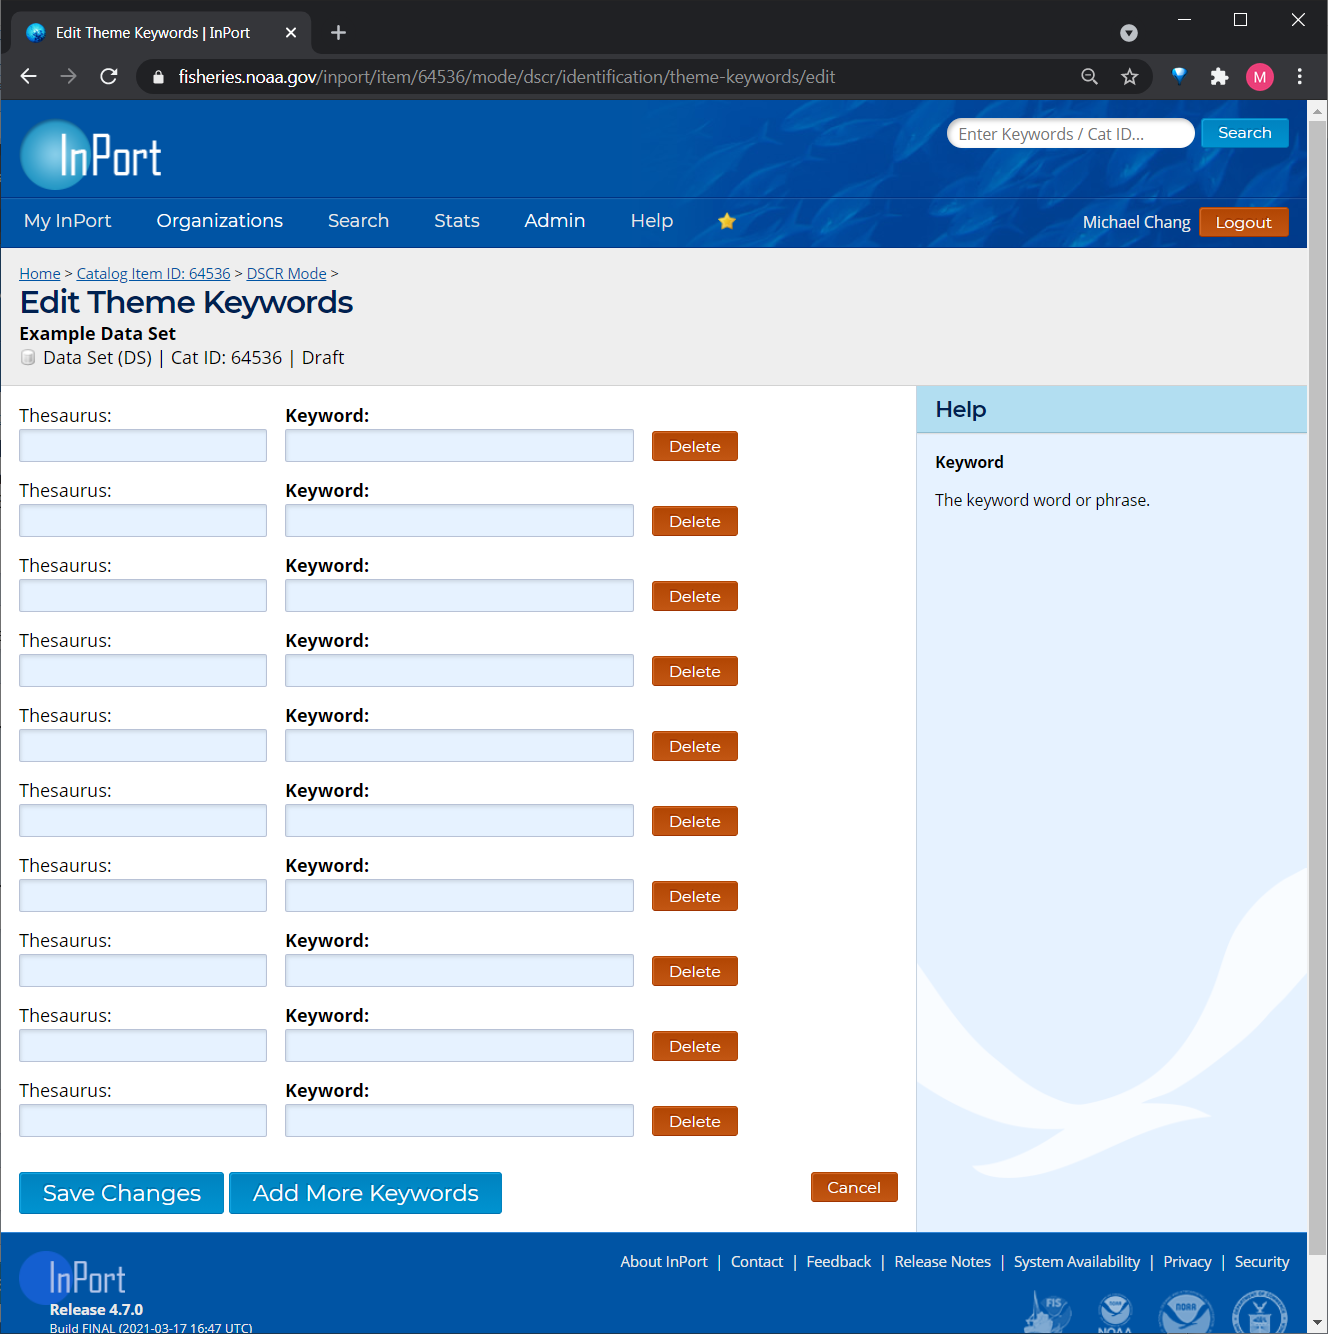Viewport: 1328px width, 1334px height.
Task: Delete the first keyword row
Action: (695, 446)
